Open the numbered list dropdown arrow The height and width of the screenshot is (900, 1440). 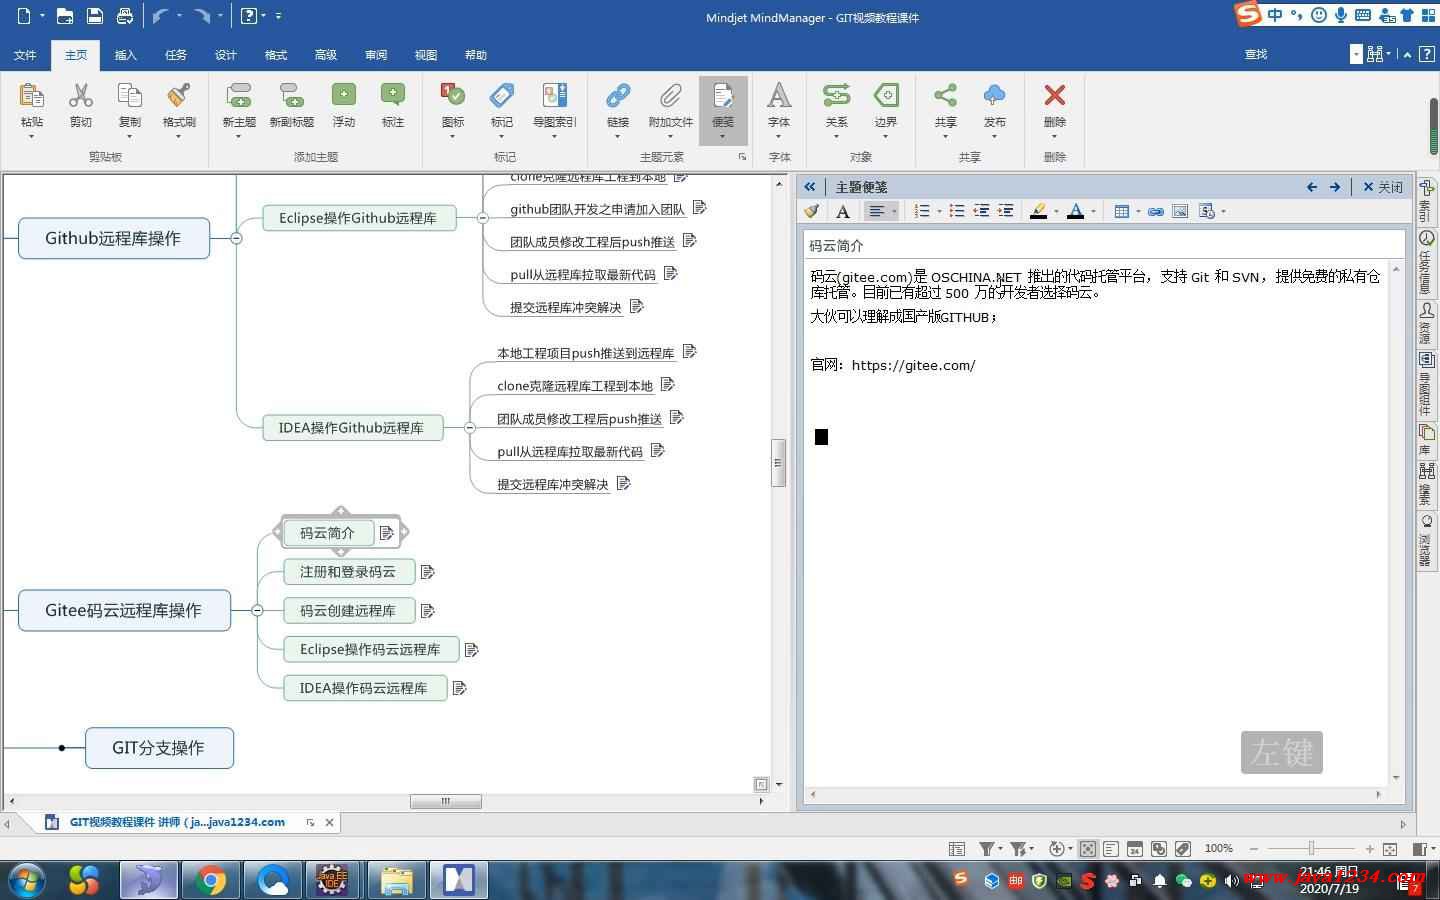pyautogui.click(x=939, y=211)
